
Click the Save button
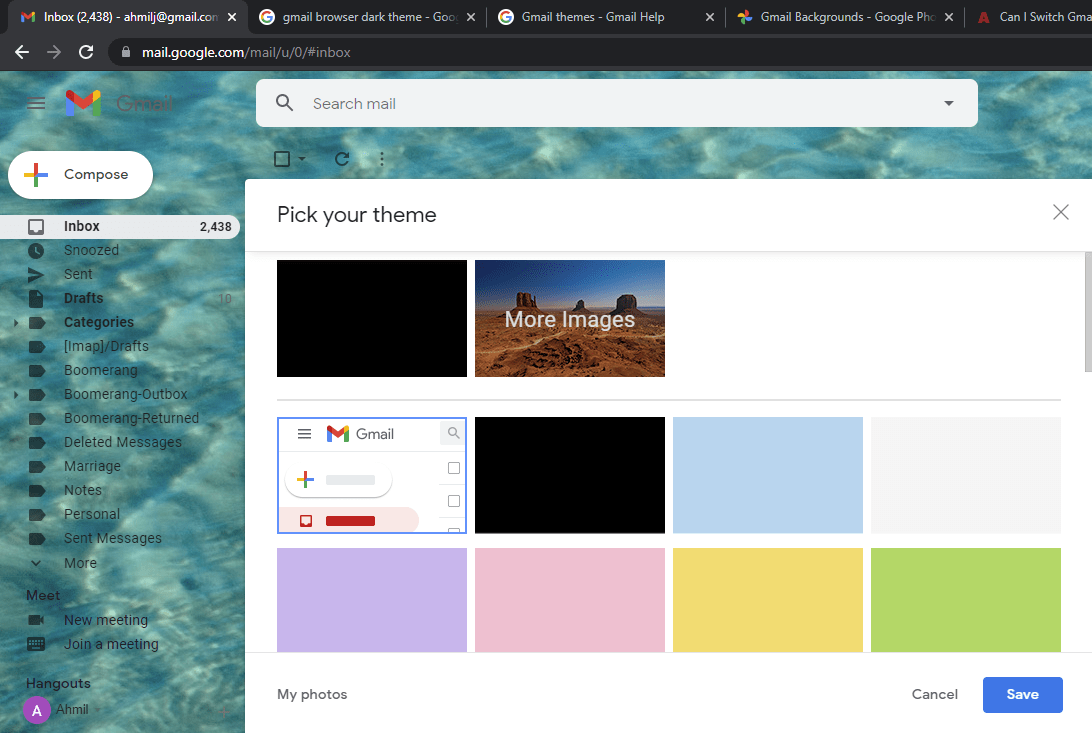click(x=1022, y=695)
